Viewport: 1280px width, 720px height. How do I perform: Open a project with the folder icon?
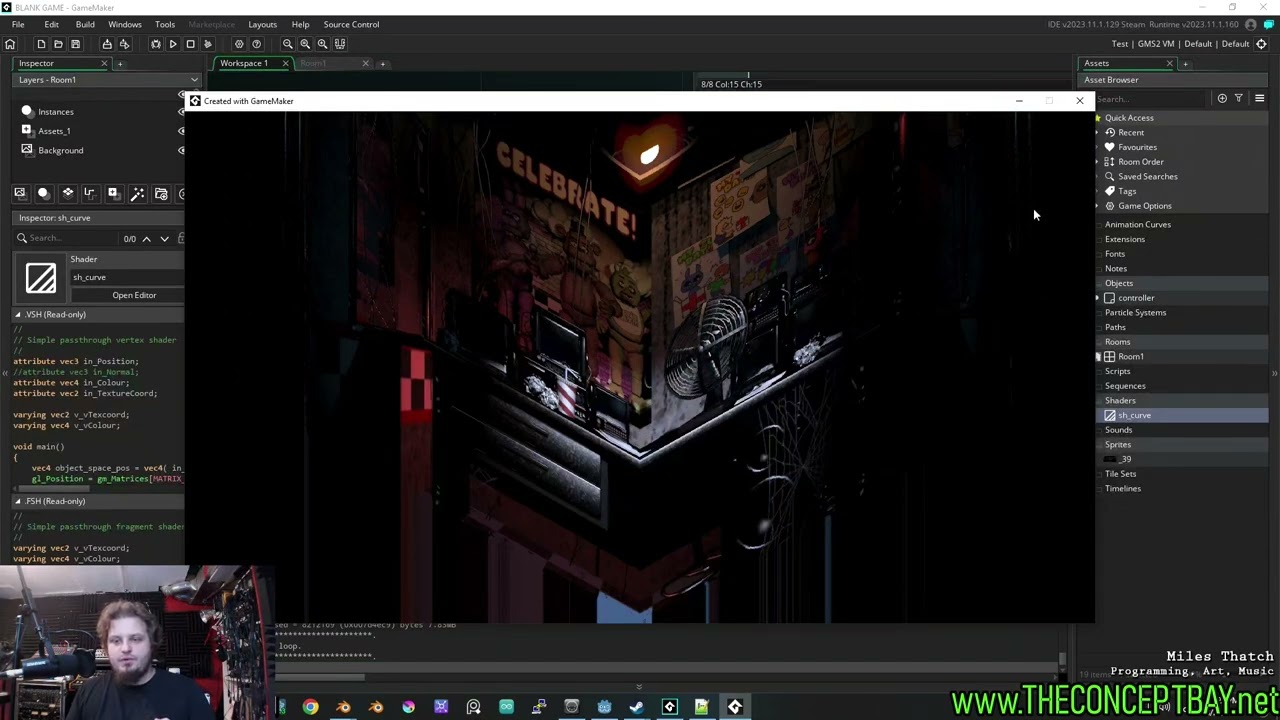point(58,44)
